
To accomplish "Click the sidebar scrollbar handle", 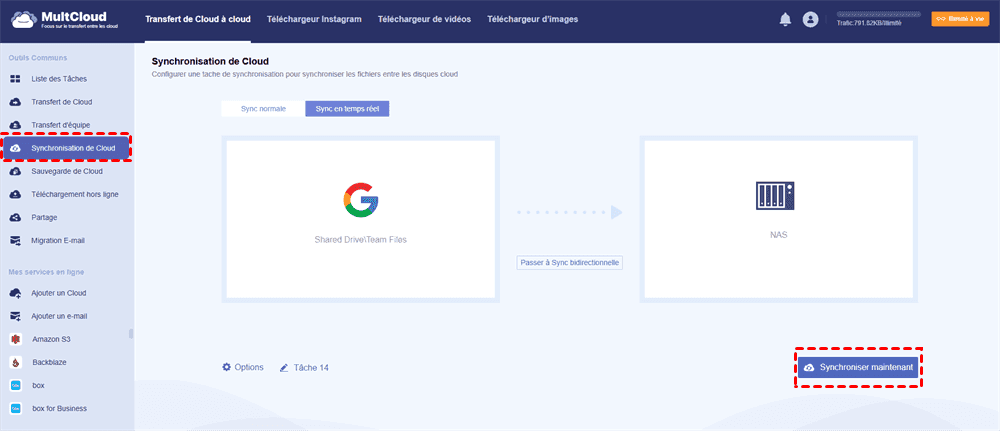I will (x=131, y=333).
